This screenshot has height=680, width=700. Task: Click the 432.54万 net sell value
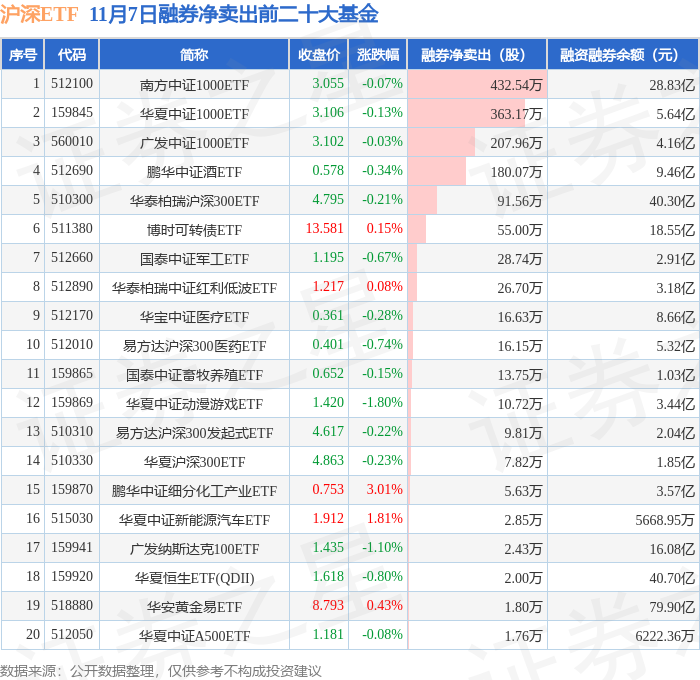(516, 85)
